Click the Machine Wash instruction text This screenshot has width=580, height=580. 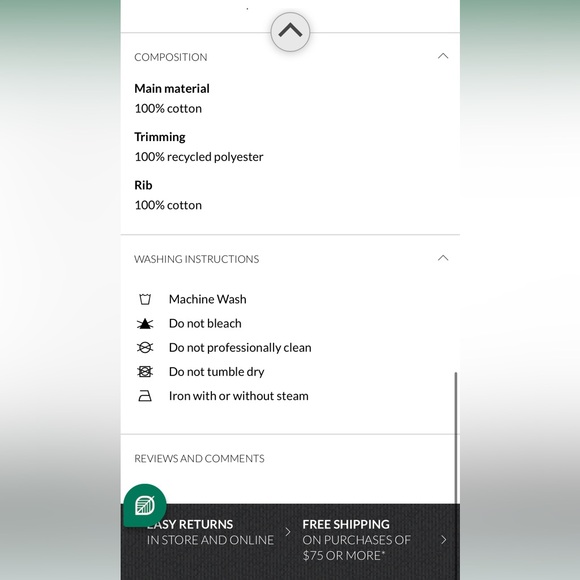(x=208, y=299)
